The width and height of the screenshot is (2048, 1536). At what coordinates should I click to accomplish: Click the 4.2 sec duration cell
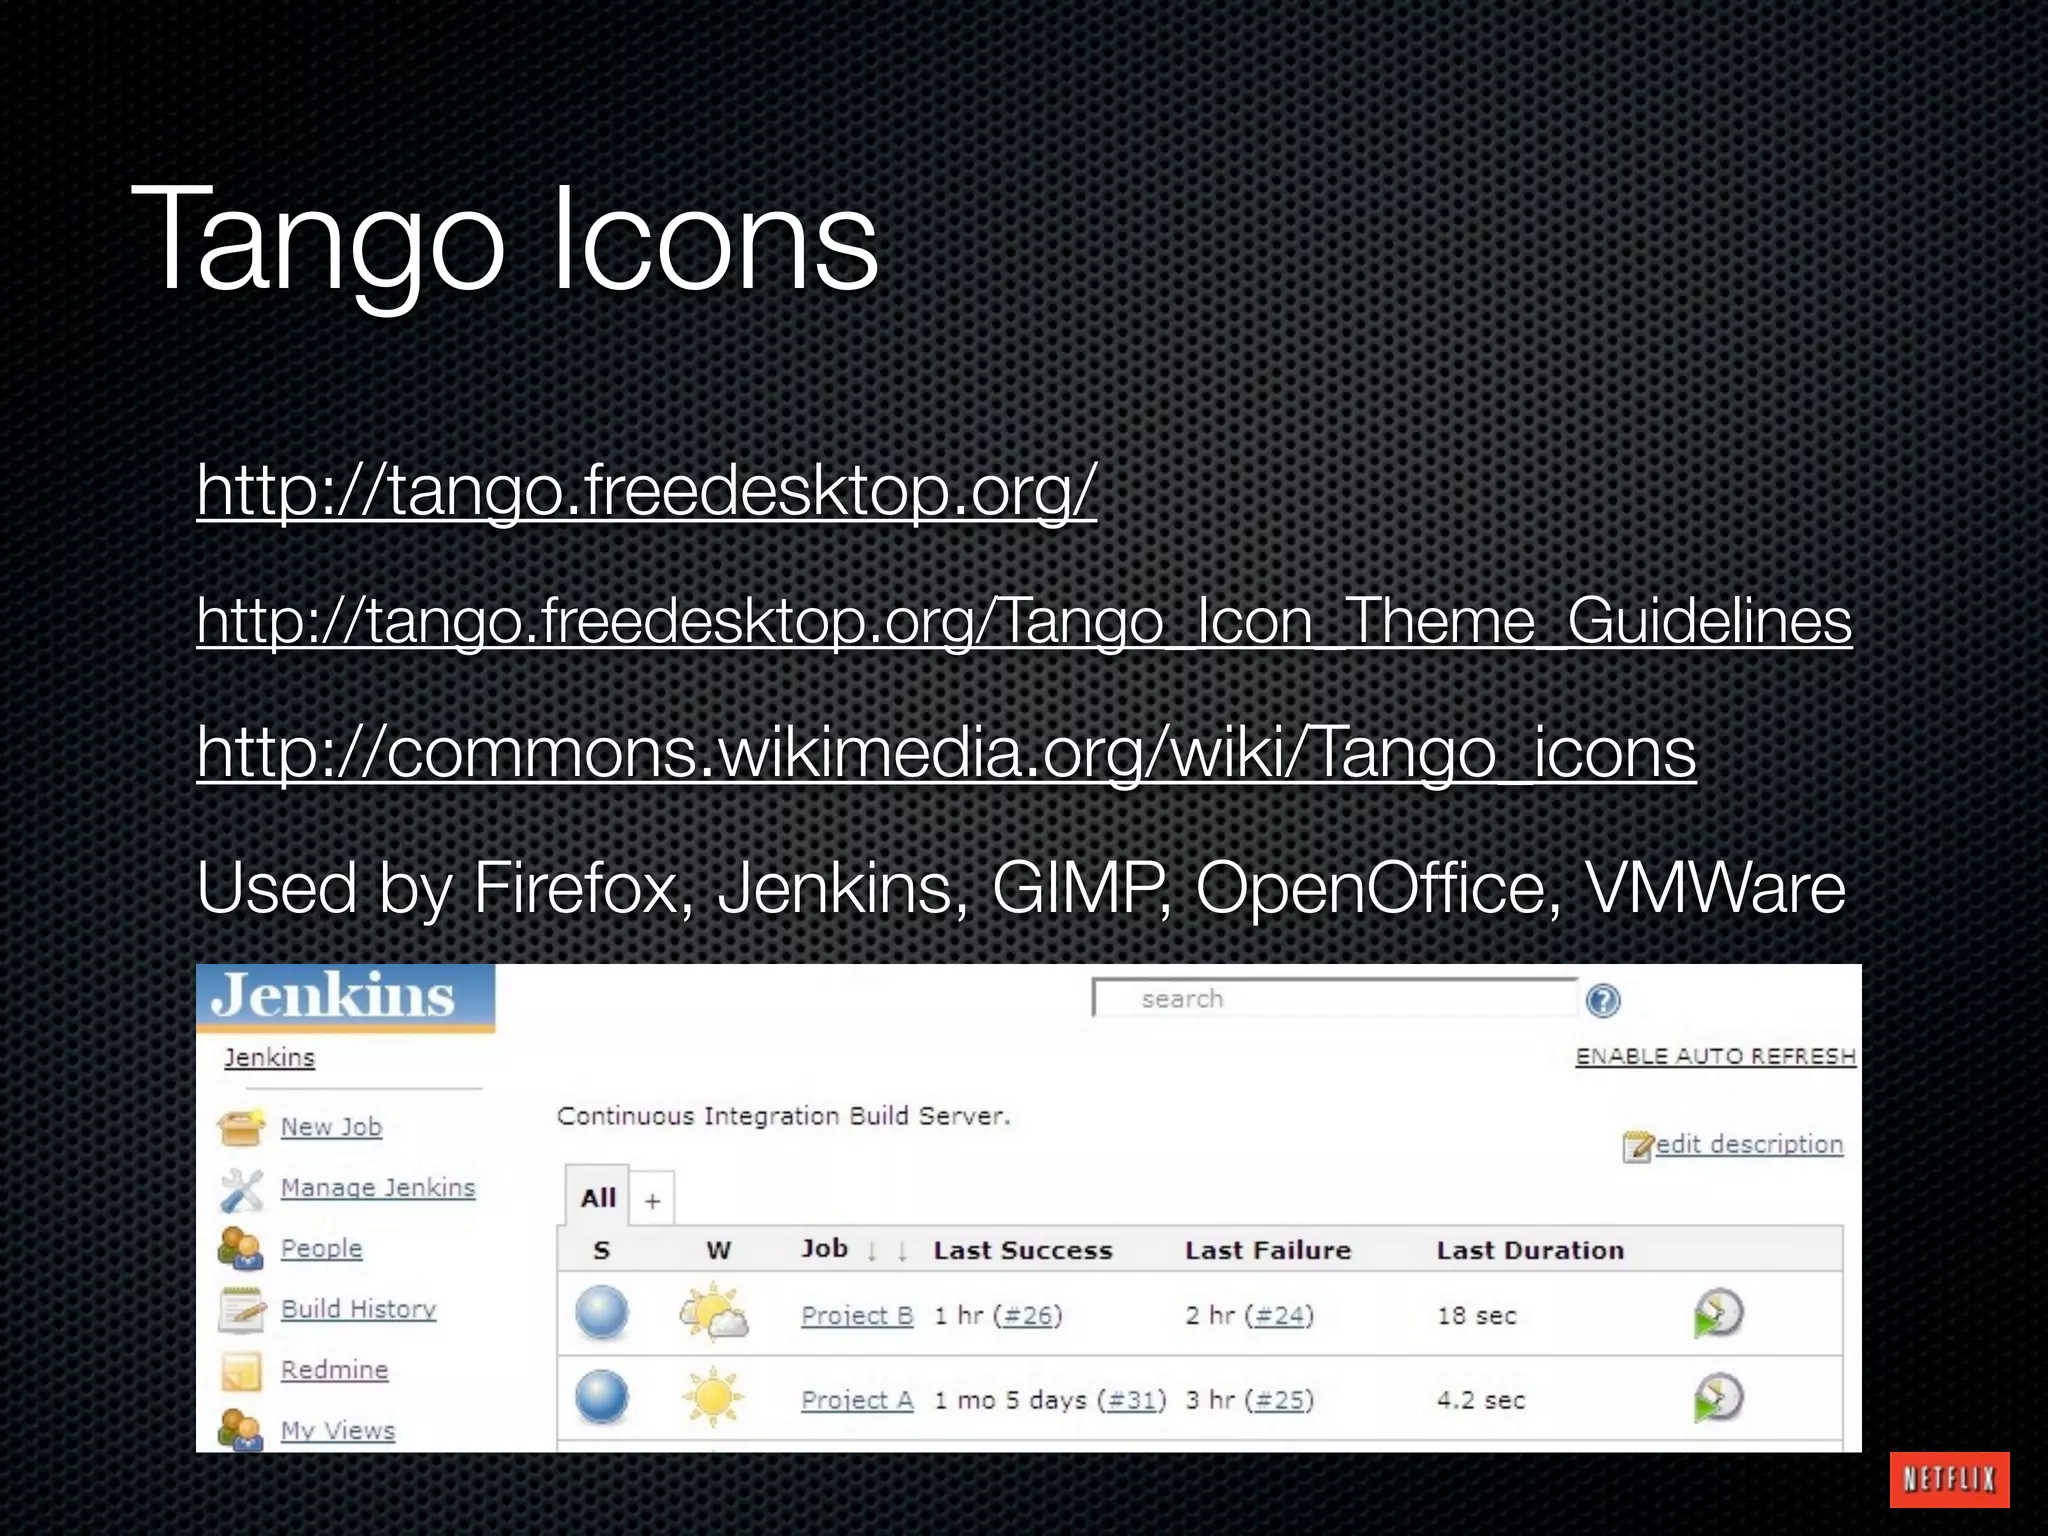click(1481, 1399)
